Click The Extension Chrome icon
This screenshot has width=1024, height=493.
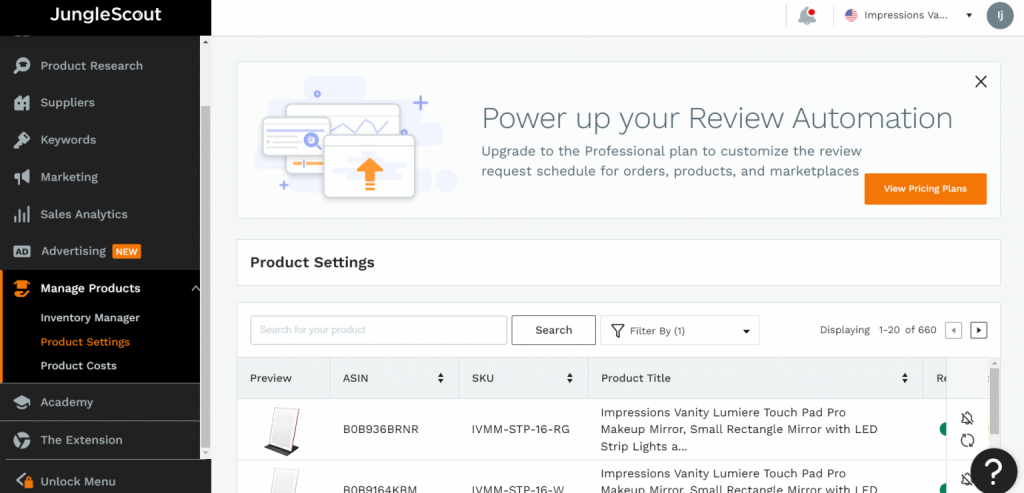pos(22,439)
